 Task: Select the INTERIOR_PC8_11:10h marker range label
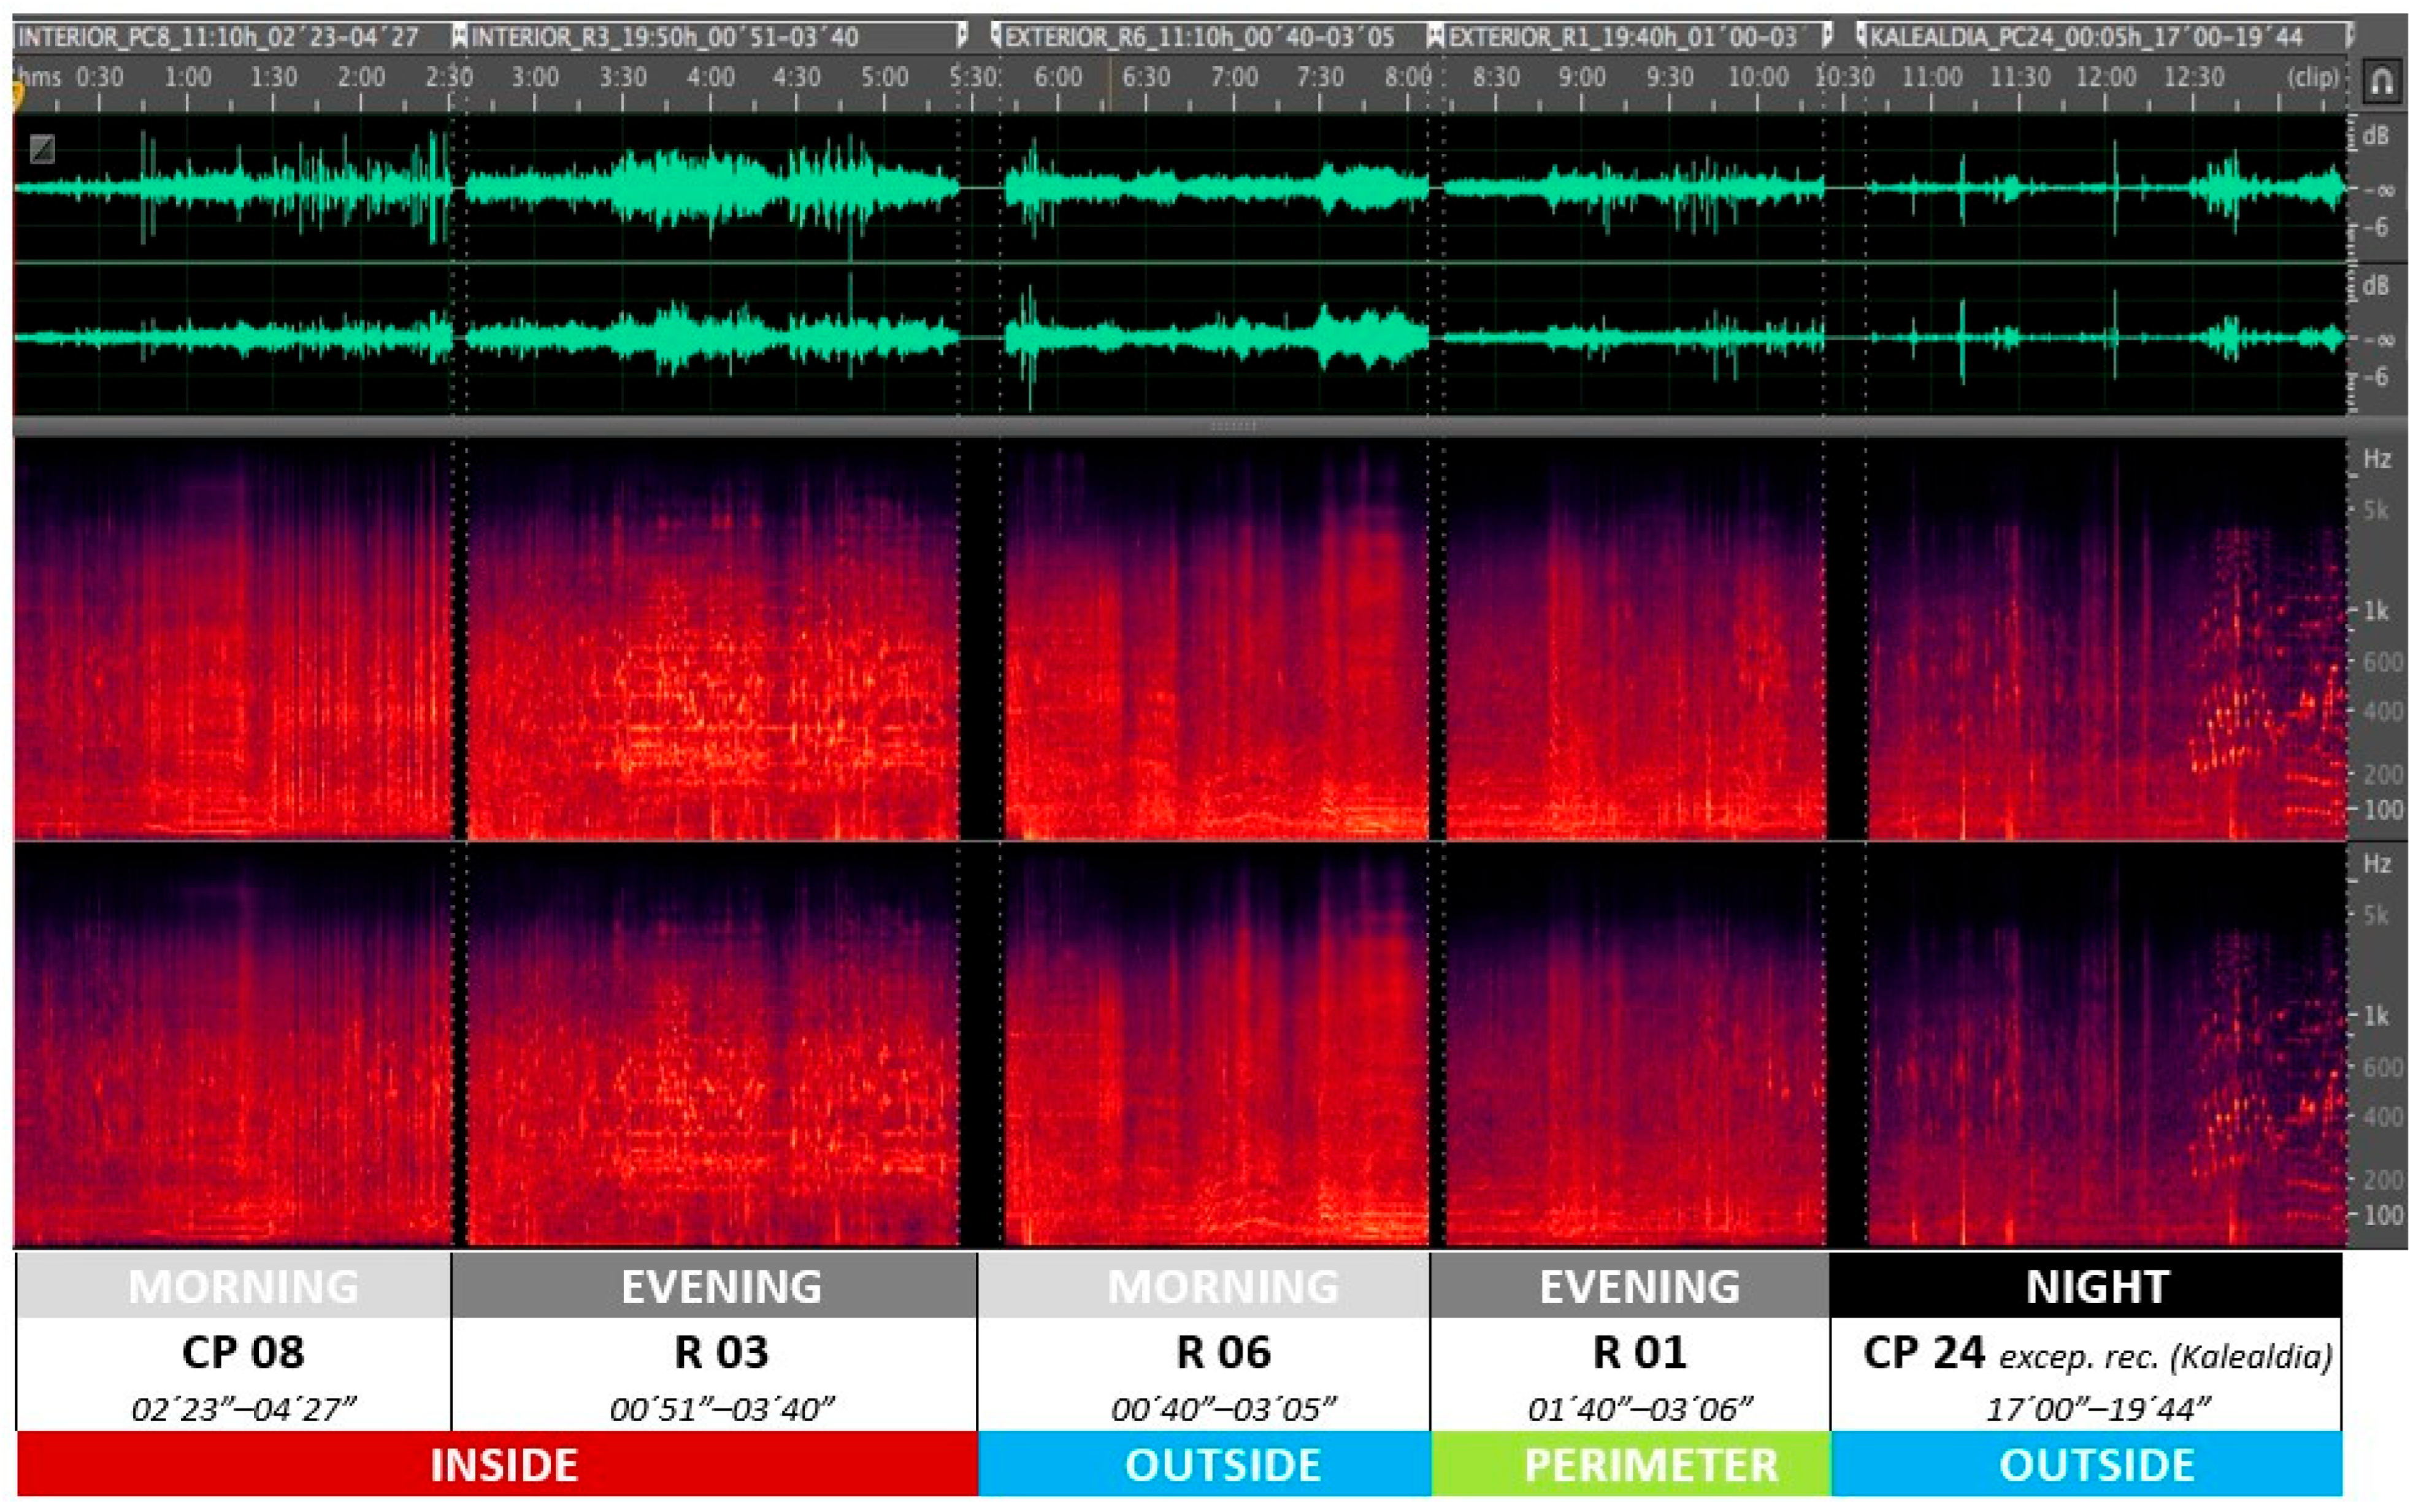pos(219,38)
